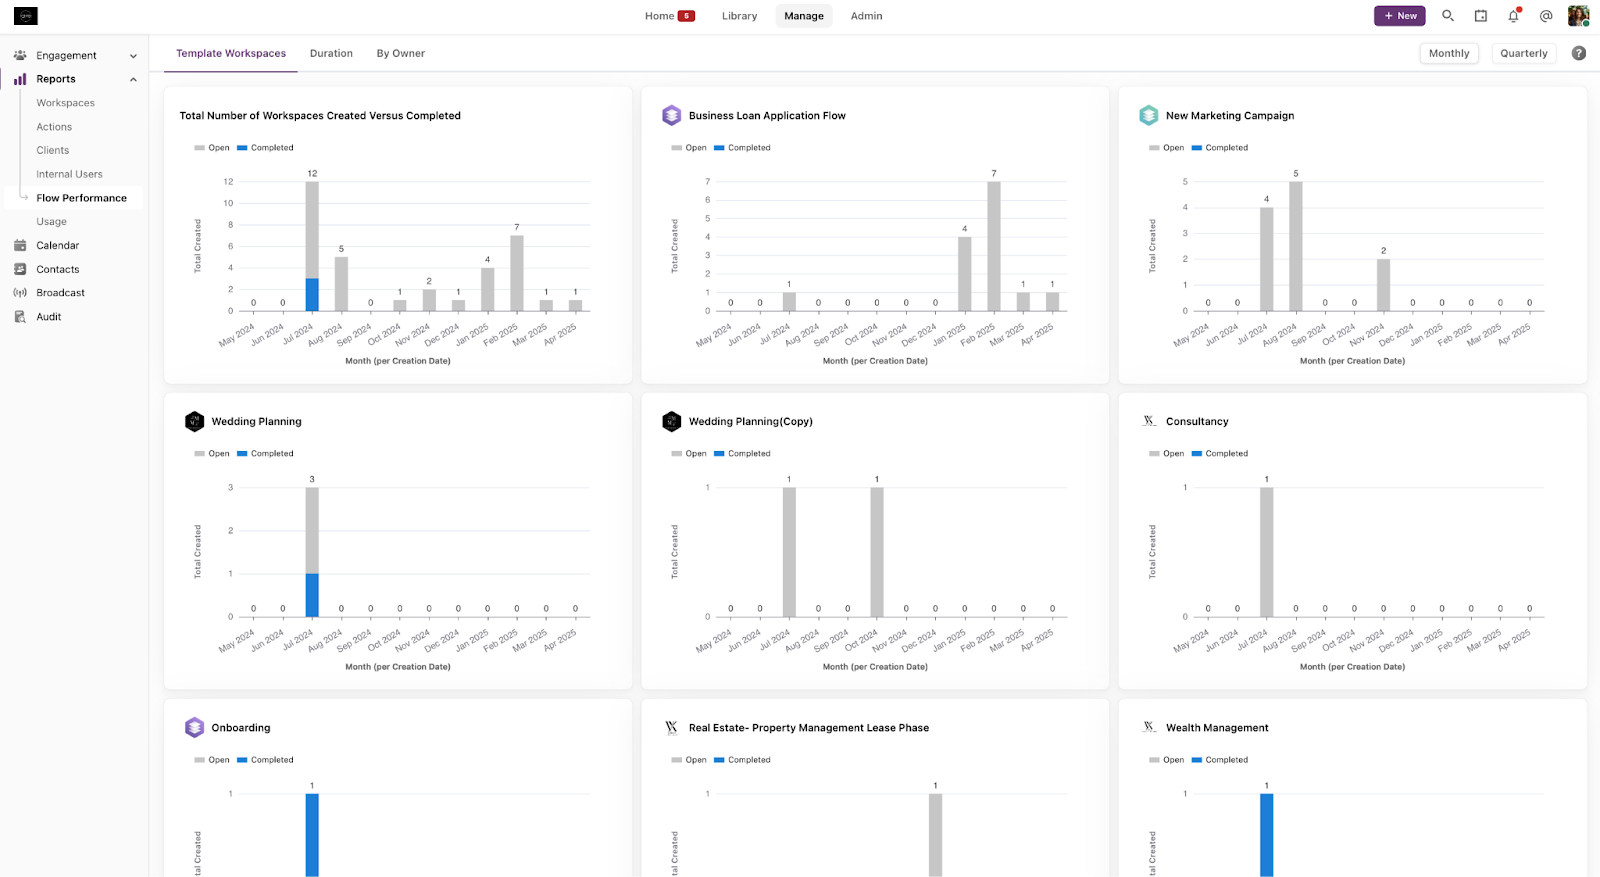Click the Feb 2025 bar in Business Loan chart

coord(994,246)
